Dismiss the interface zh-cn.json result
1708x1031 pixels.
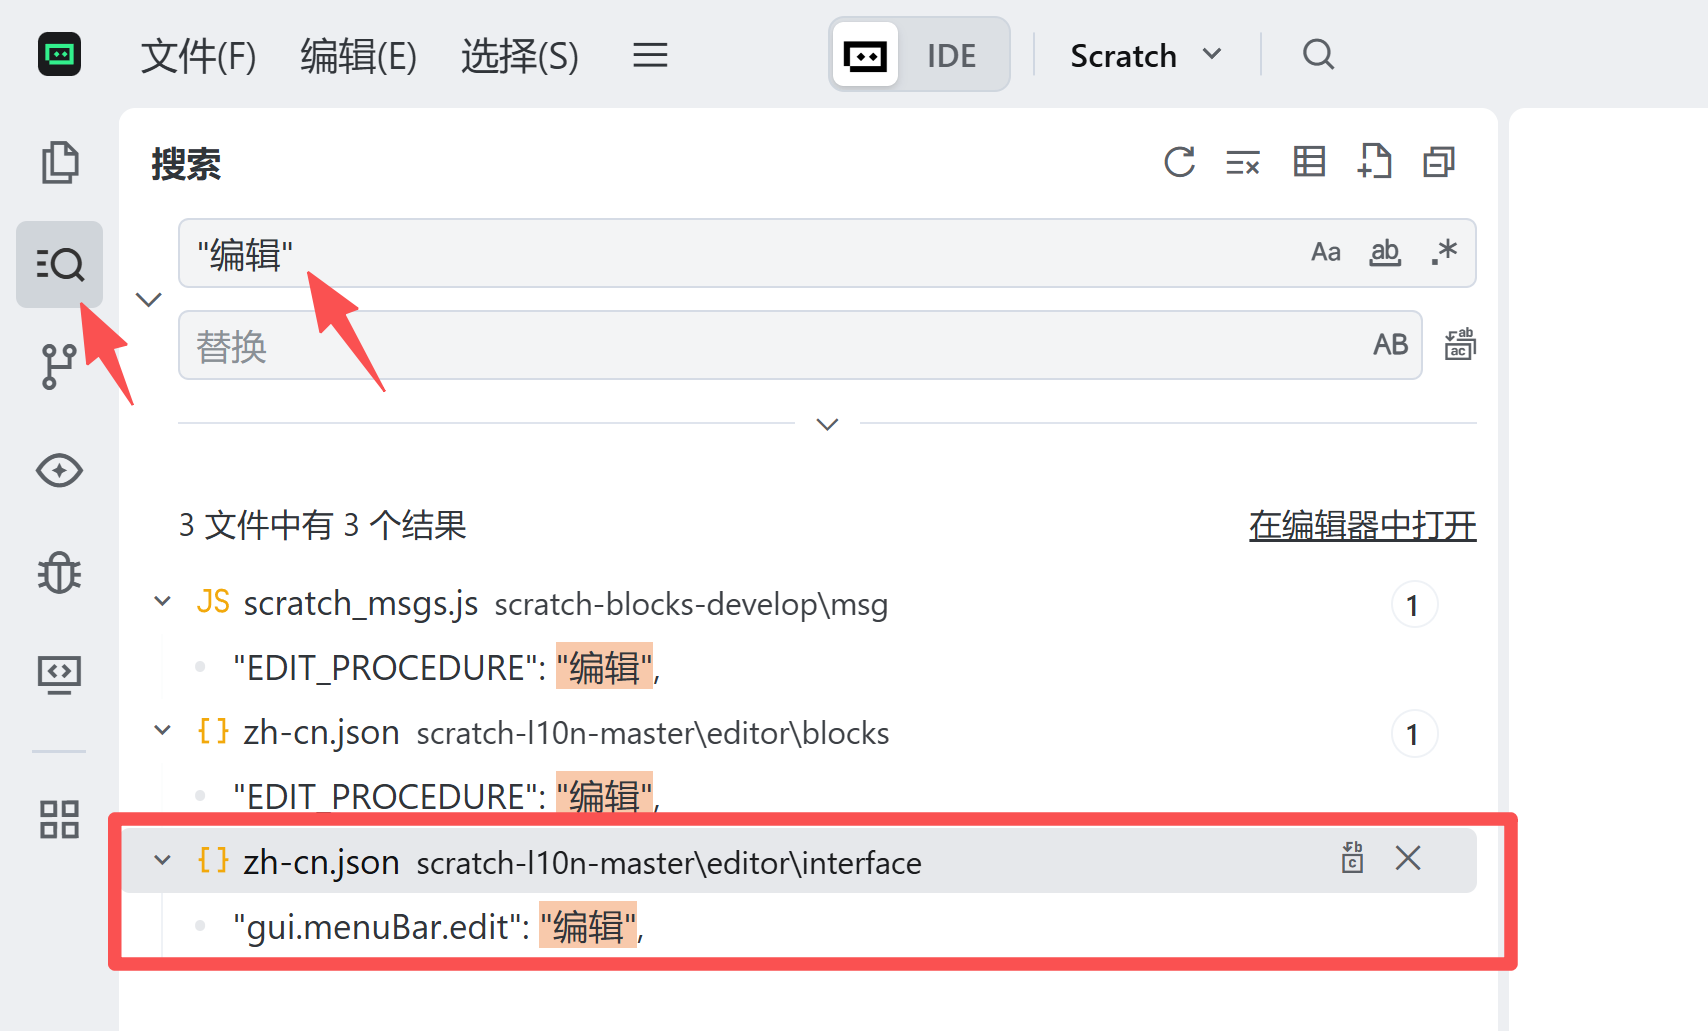(x=1408, y=858)
